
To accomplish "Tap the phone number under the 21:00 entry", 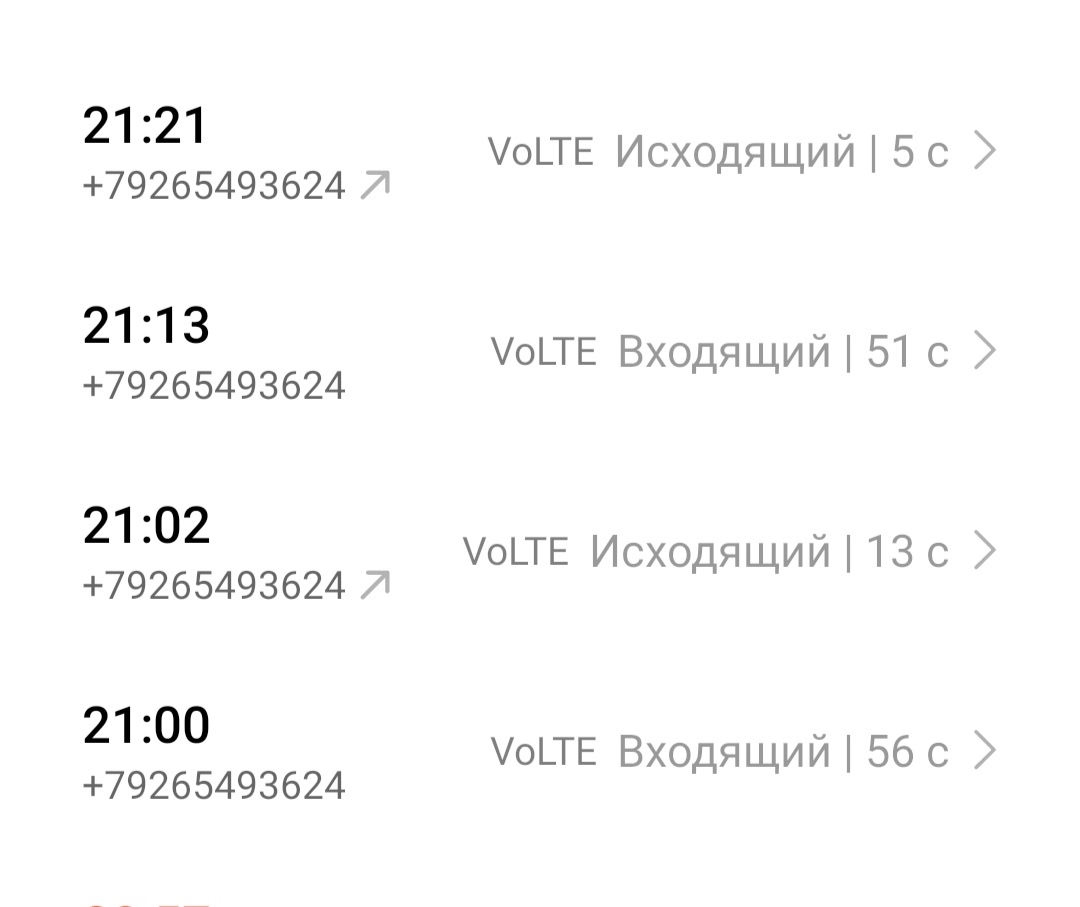I will tap(214, 786).
